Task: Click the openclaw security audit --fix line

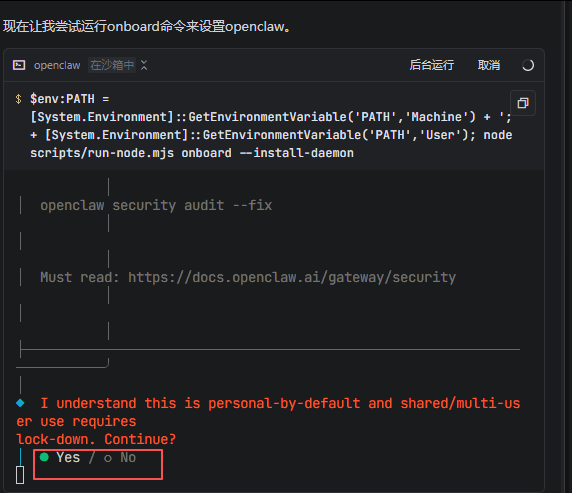Action: coord(156,205)
